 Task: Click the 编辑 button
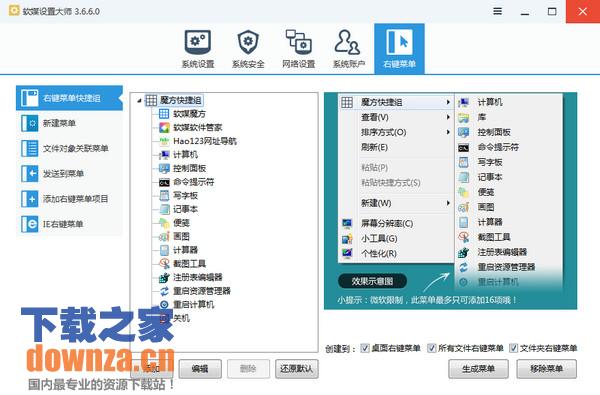(200, 369)
